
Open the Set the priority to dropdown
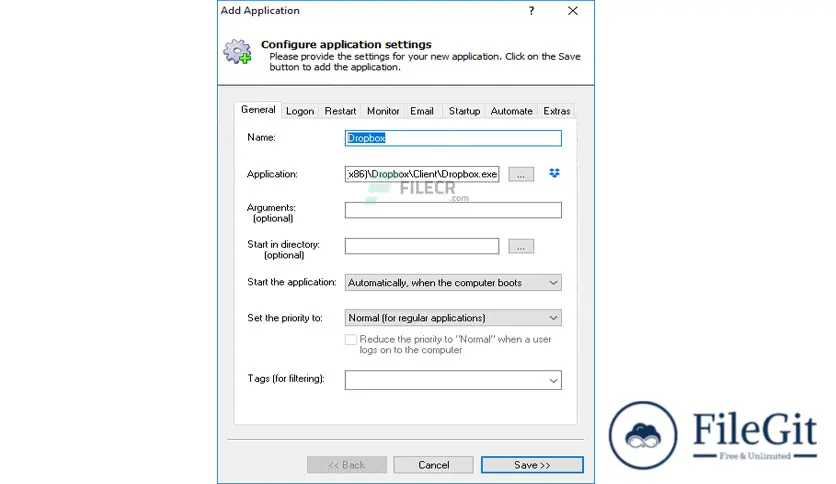point(453,318)
